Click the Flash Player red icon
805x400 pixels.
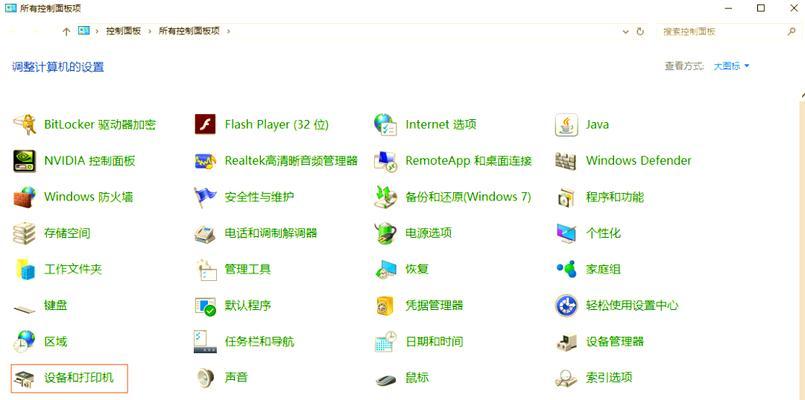(205, 124)
